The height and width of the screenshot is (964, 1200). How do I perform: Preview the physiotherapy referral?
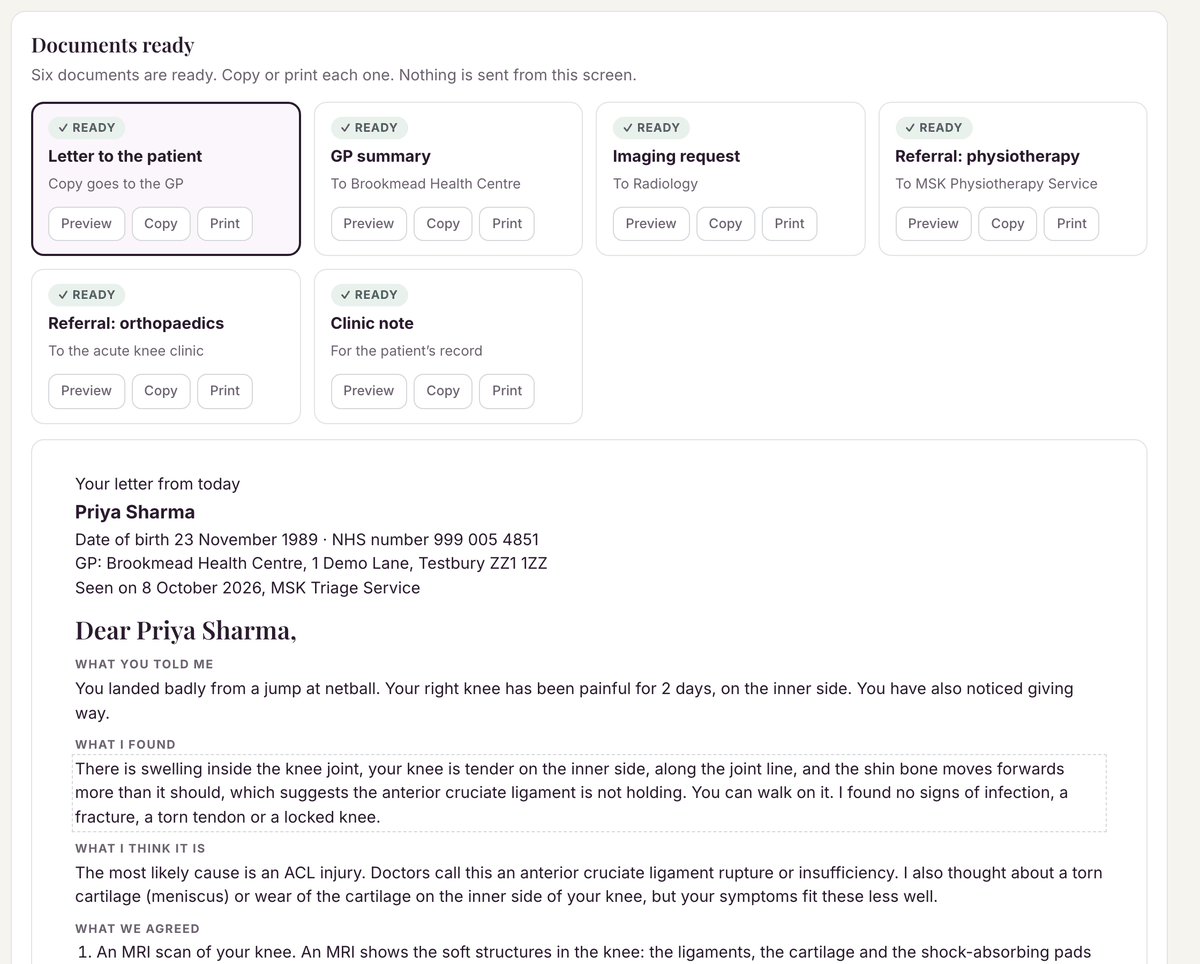tap(933, 224)
